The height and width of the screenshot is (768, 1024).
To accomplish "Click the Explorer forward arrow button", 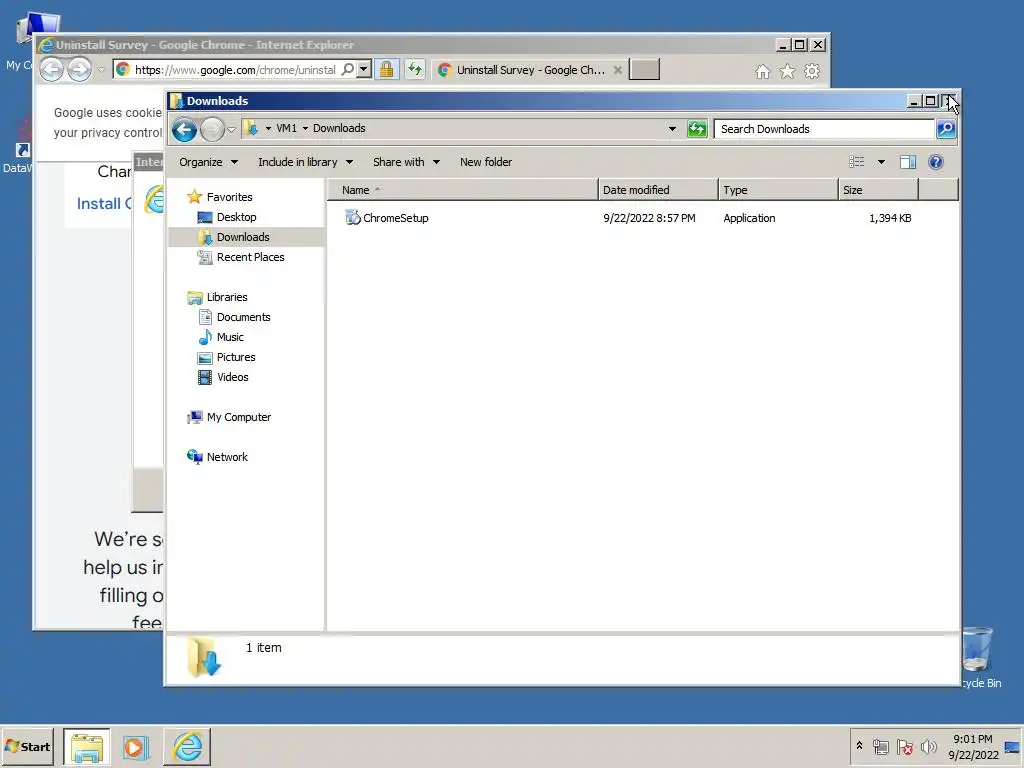I will point(212,129).
